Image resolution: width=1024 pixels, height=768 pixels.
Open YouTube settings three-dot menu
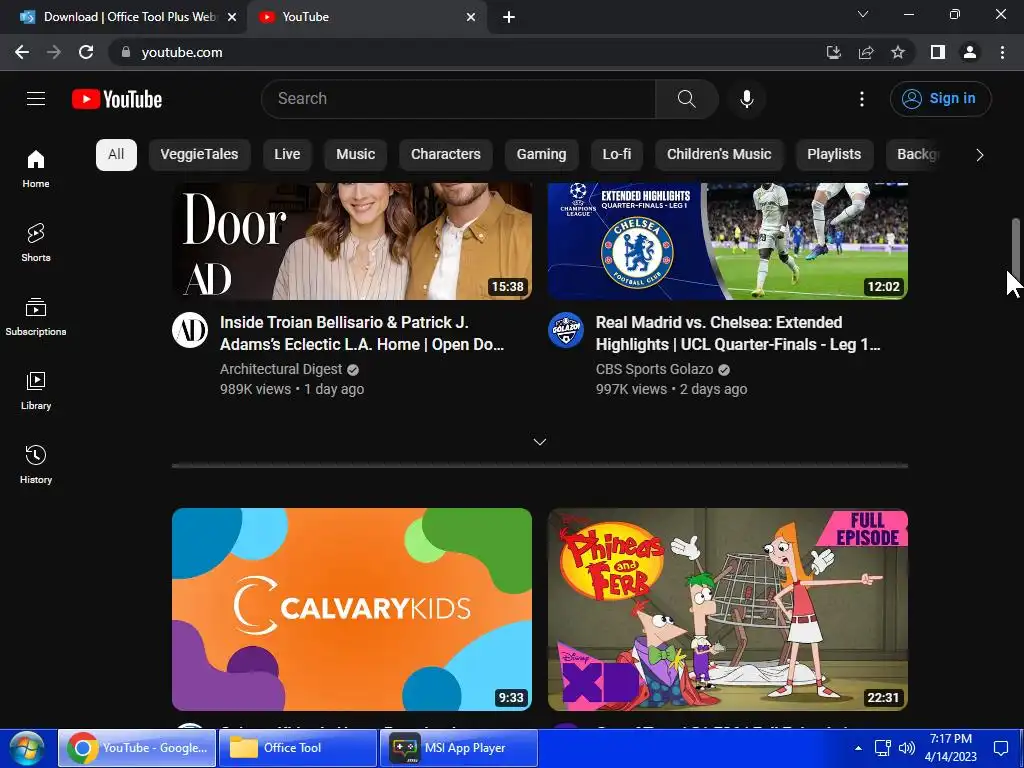(861, 99)
